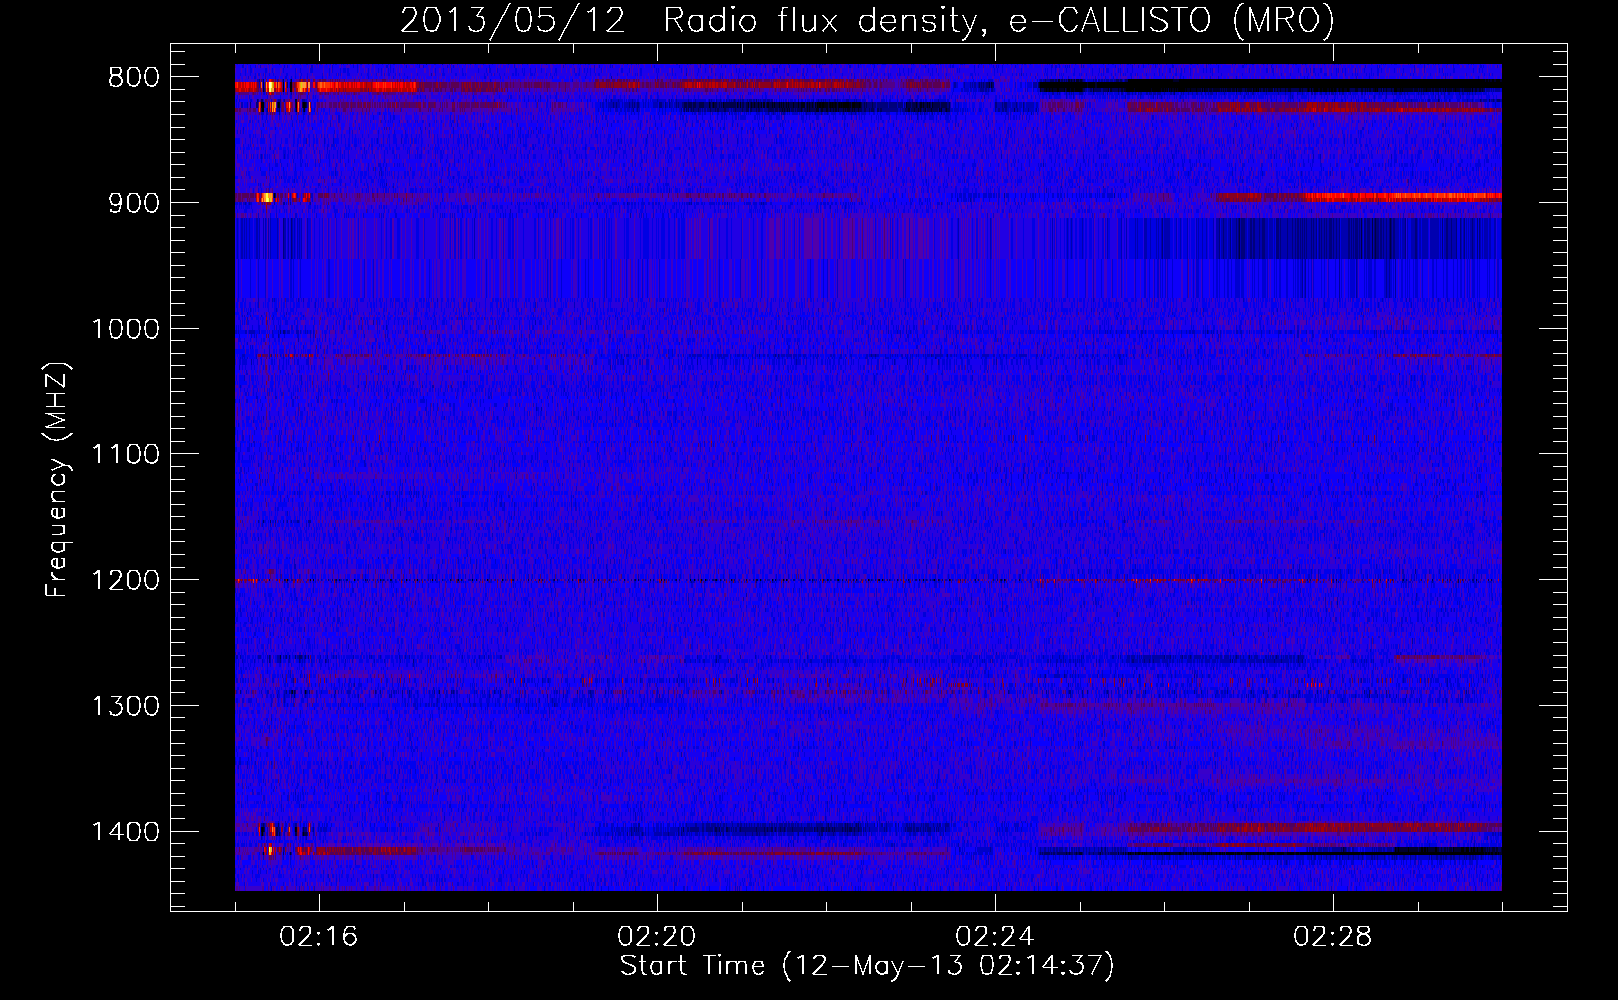This screenshot has width=1618, height=1000.
Task: Click the 02:20 time tick label
Action: coord(657,937)
